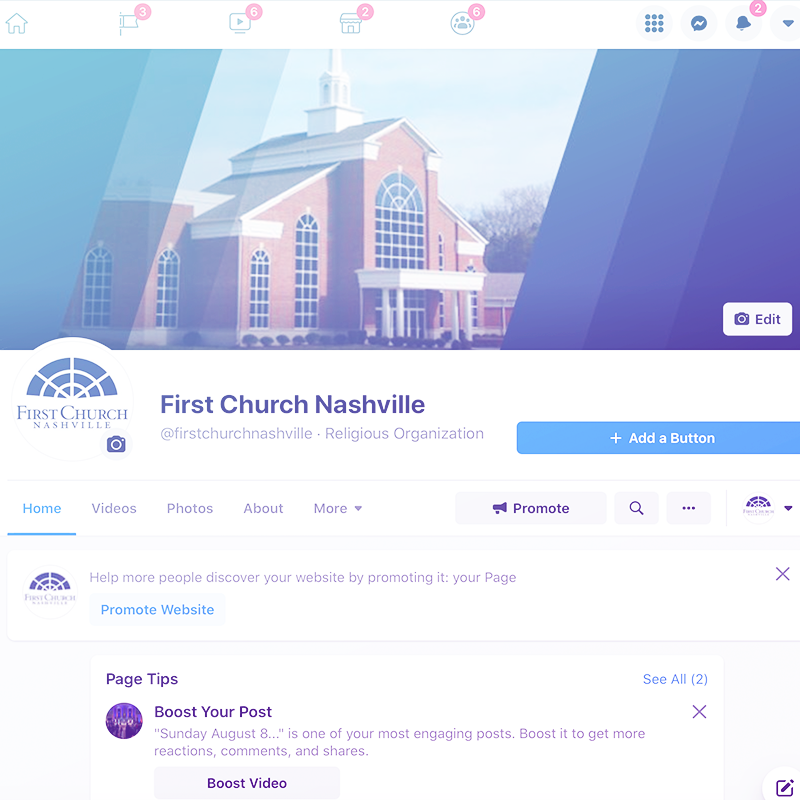This screenshot has height=800, width=800.
Task: Open the three-dots more options button
Action: 688,508
